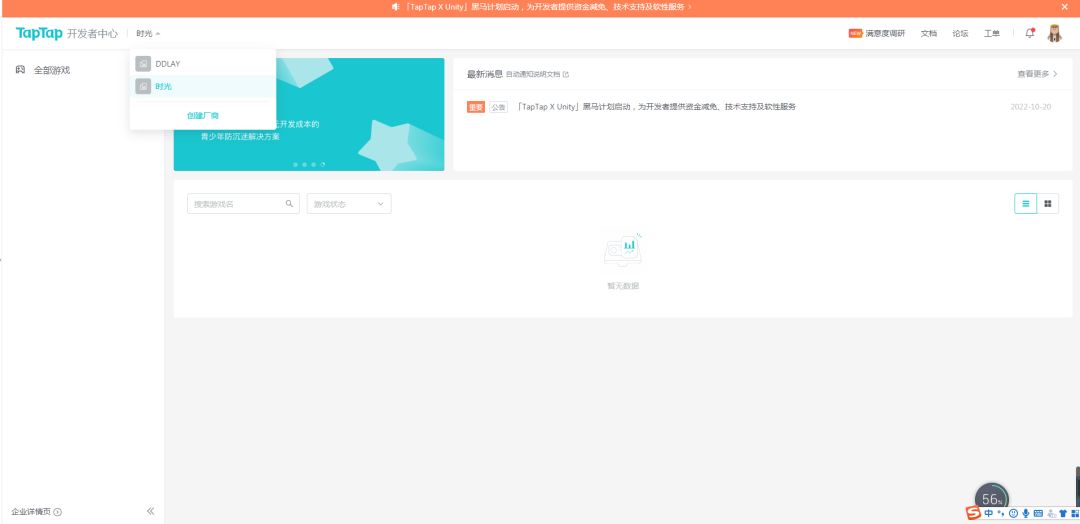Click the IME microphone voice input icon
The image size is (1080, 524).
coord(1026,513)
